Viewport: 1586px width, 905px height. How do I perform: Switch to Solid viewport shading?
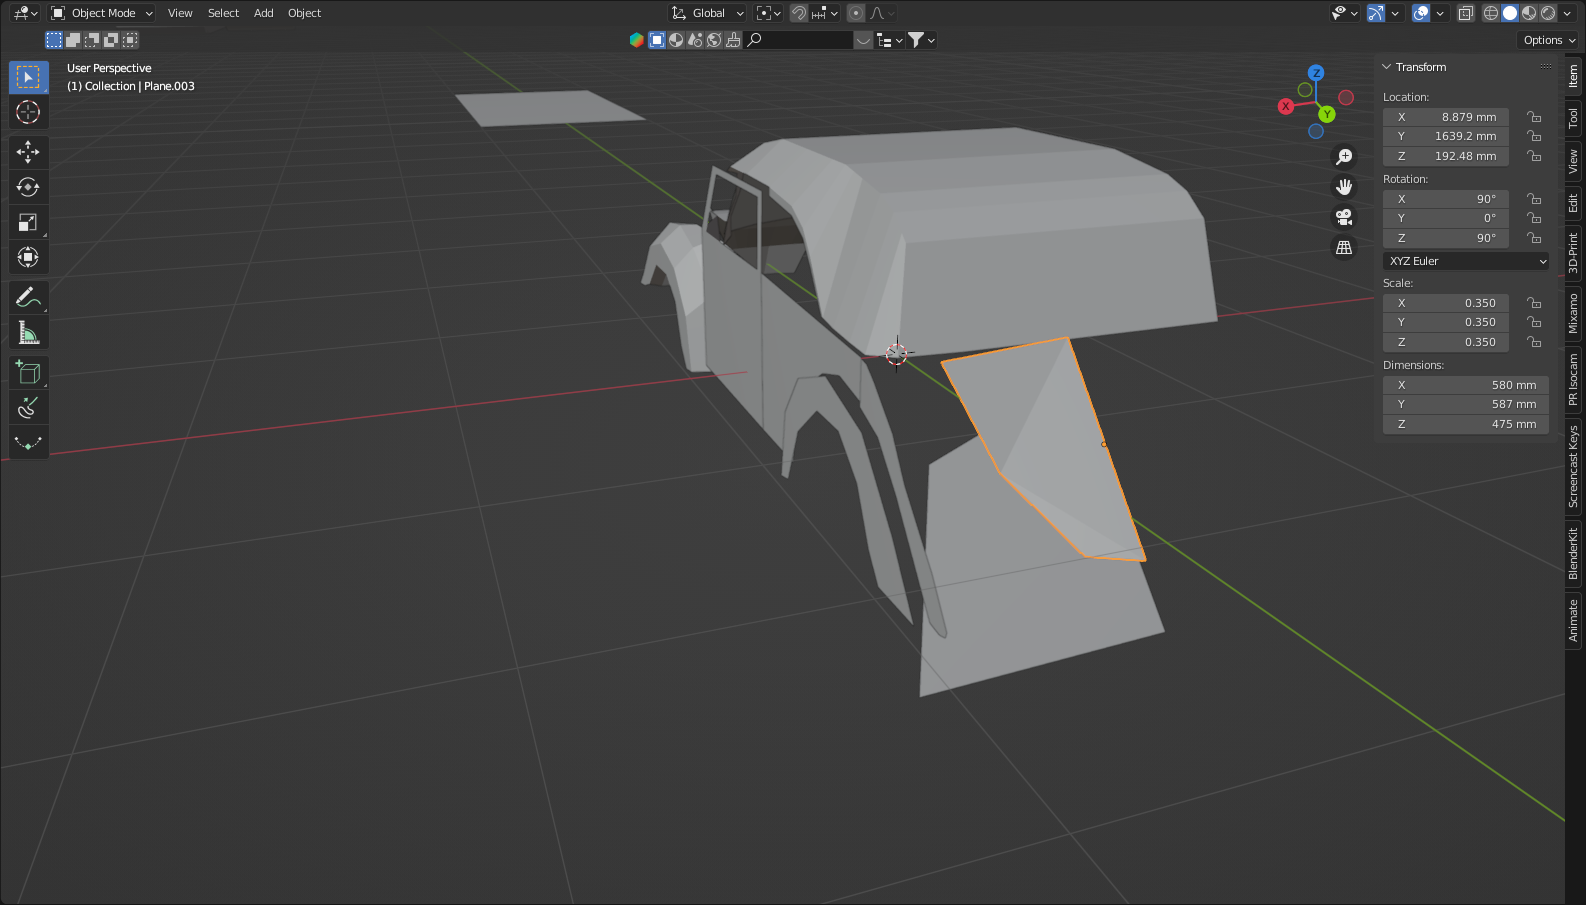tap(1510, 13)
